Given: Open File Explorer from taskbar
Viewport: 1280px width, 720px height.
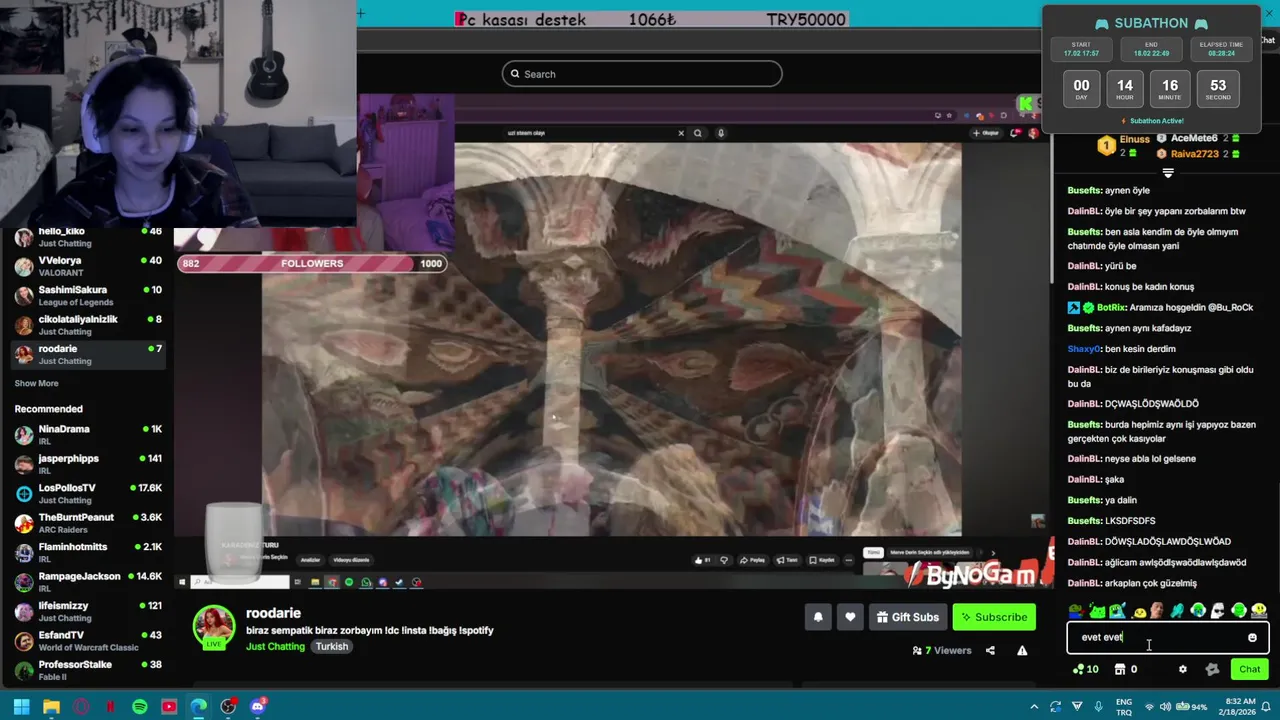Looking at the screenshot, I should pos(51,707).
